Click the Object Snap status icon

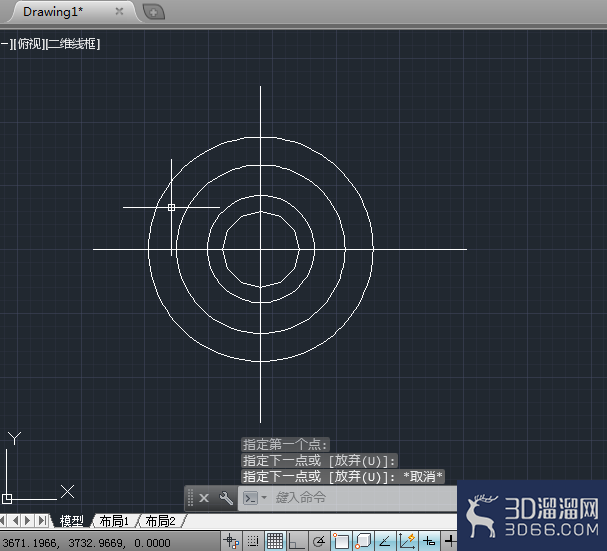pos(341,541)
